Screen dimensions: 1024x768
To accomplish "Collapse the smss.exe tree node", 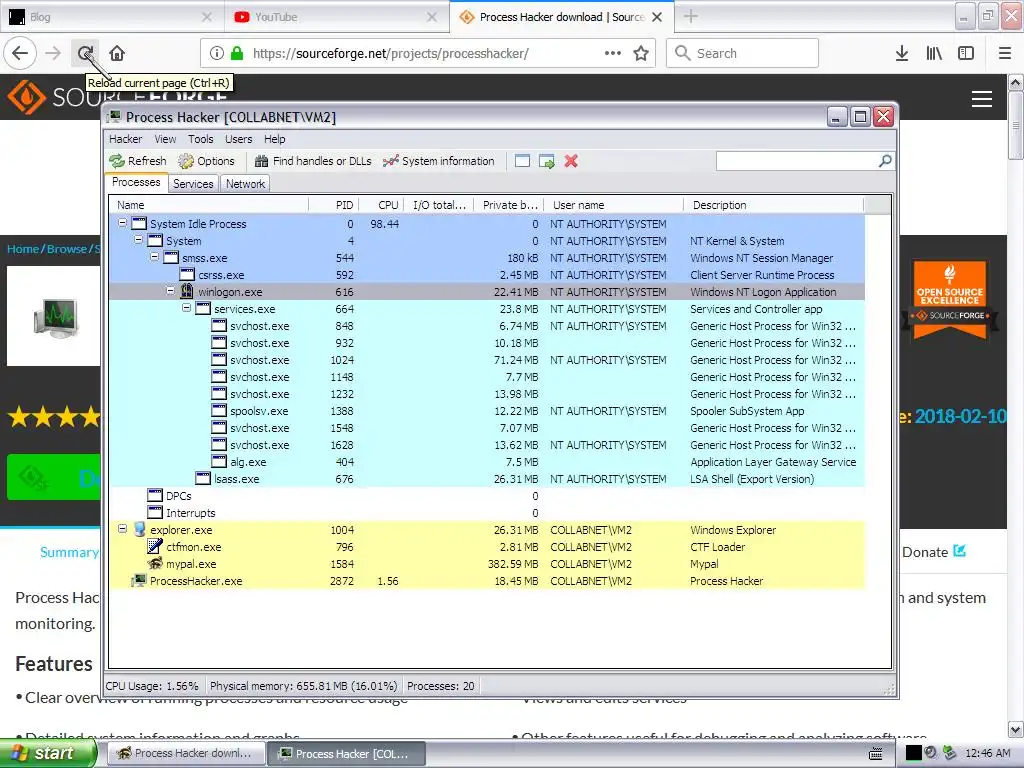I will point(155,257).
